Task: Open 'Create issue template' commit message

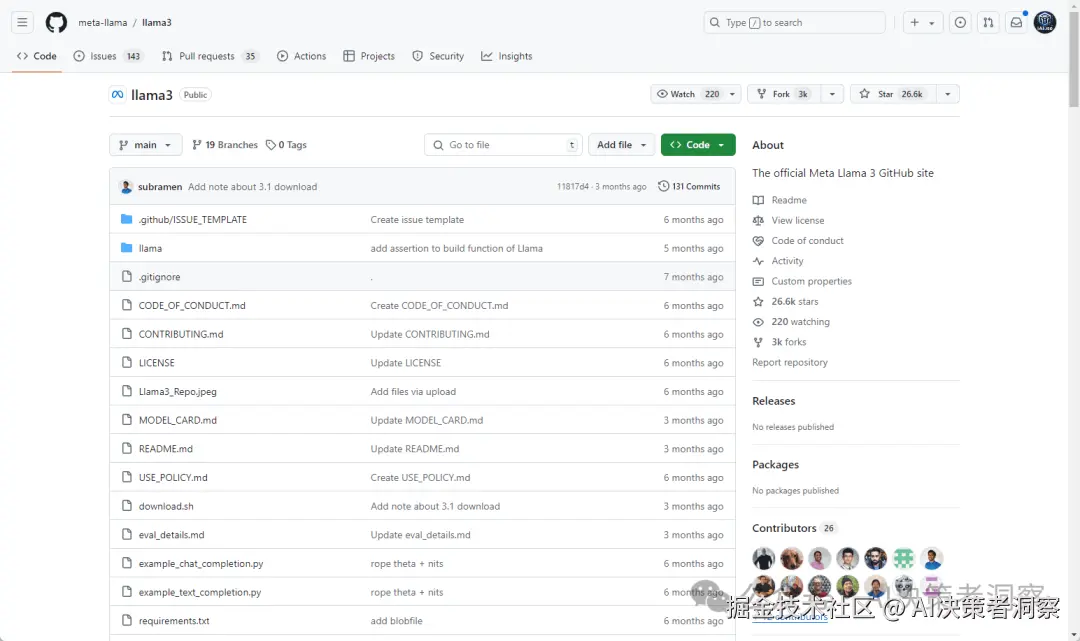Action: coord(417,220)
